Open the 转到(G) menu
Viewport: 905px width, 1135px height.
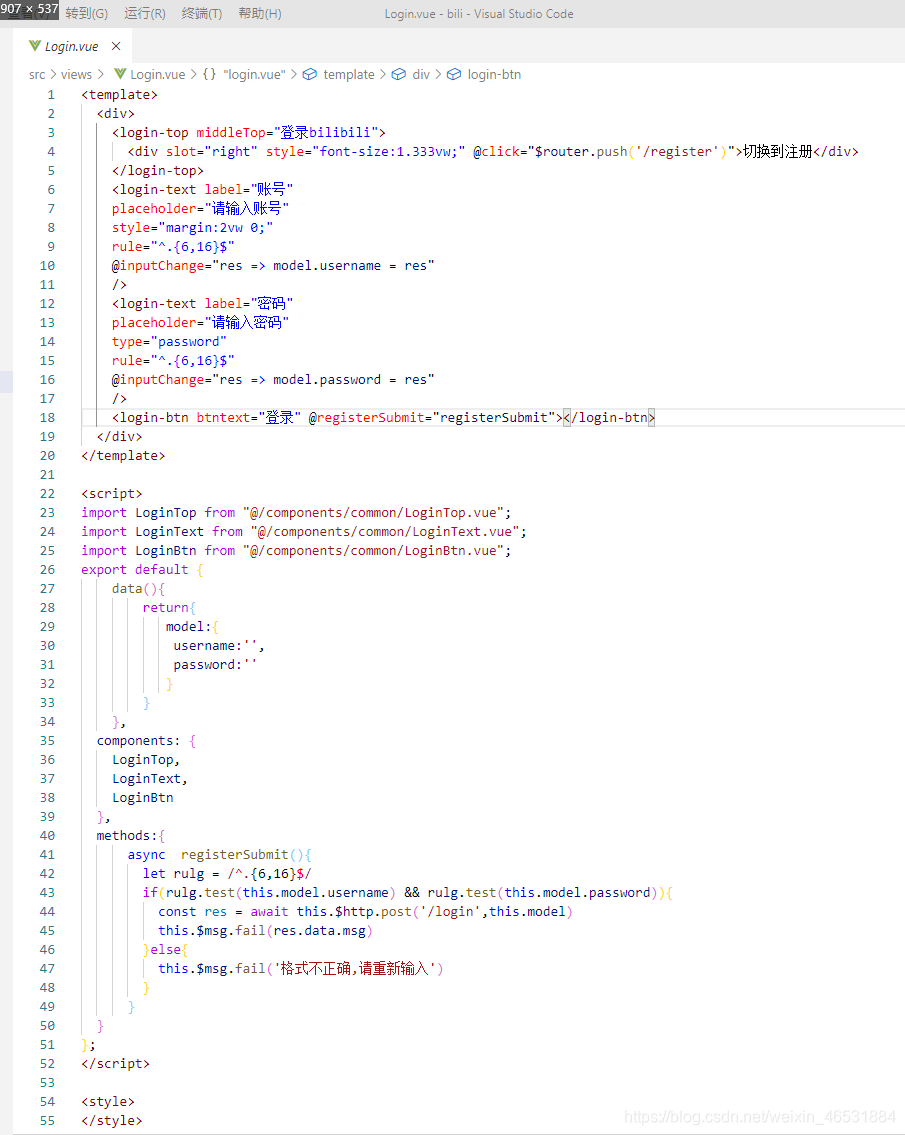coord(86,13)
